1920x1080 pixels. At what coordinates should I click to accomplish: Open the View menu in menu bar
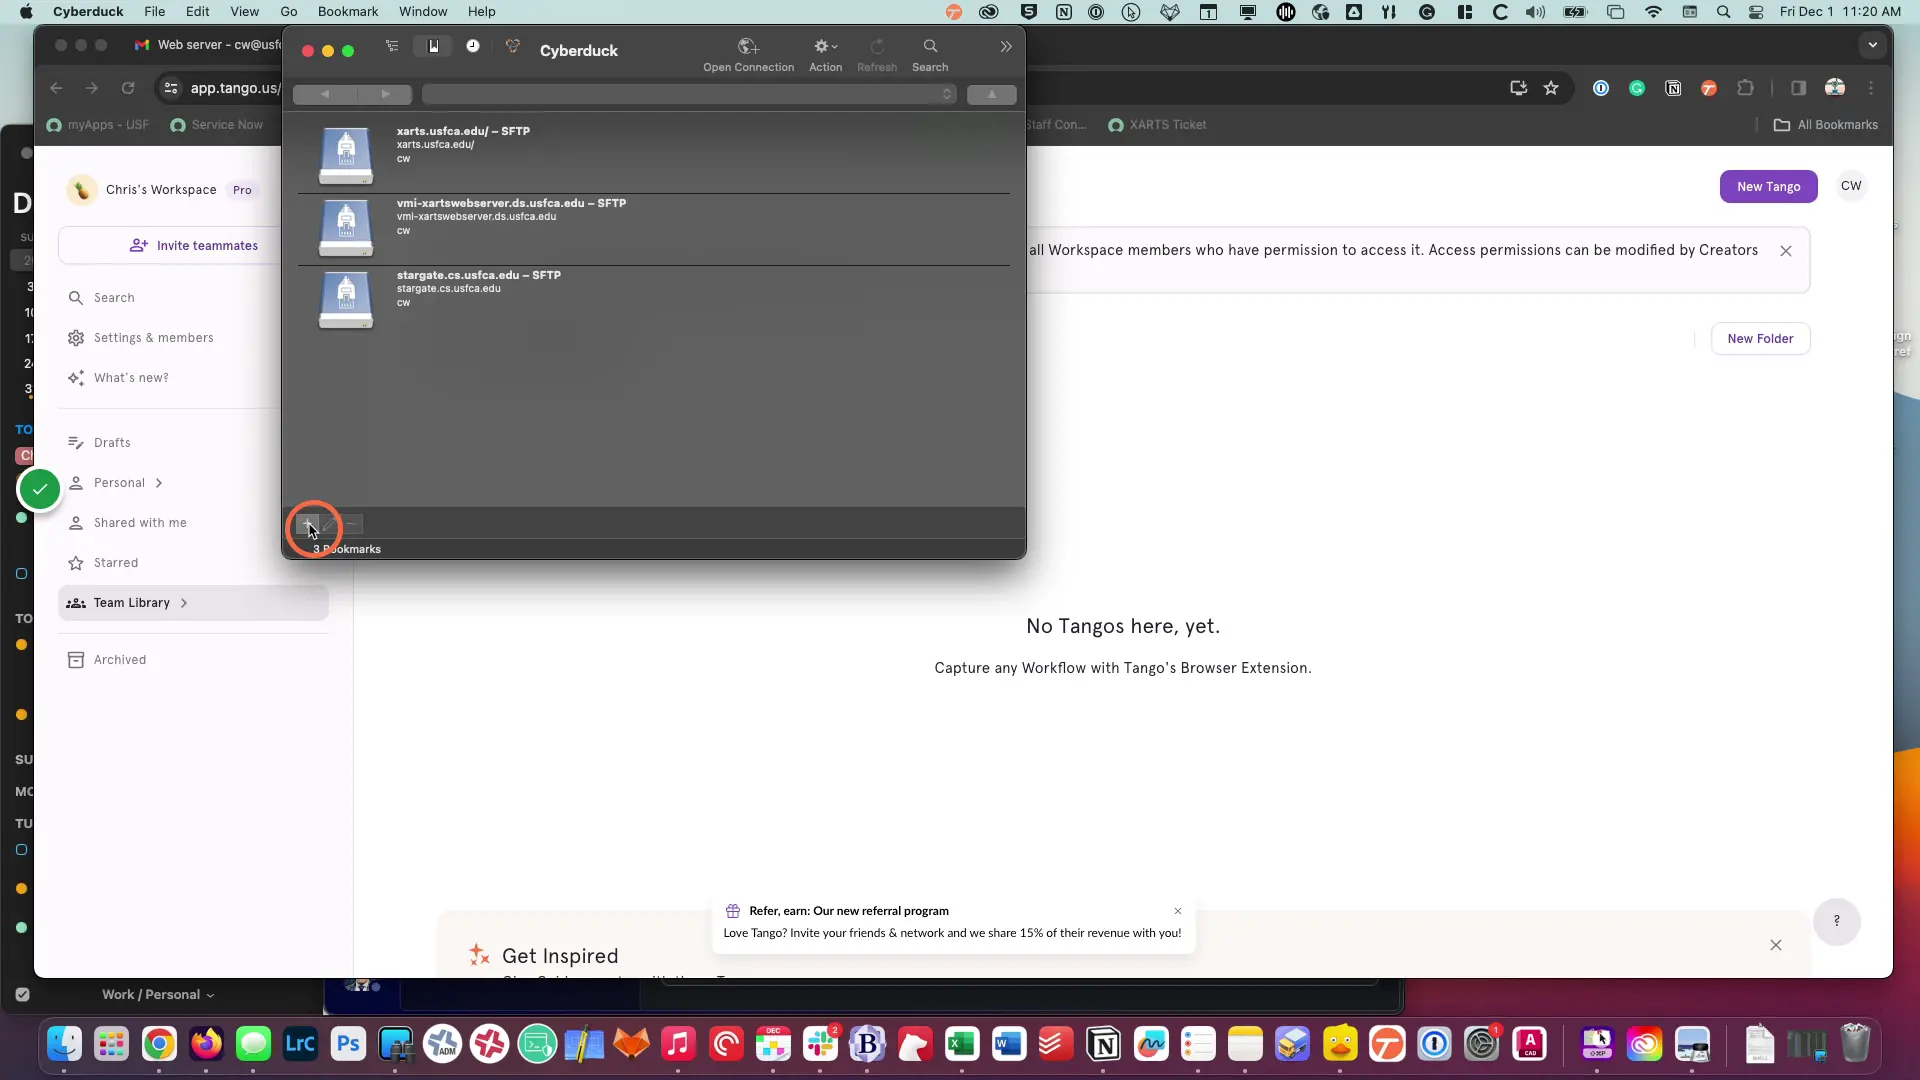click(x=244, y=12)
